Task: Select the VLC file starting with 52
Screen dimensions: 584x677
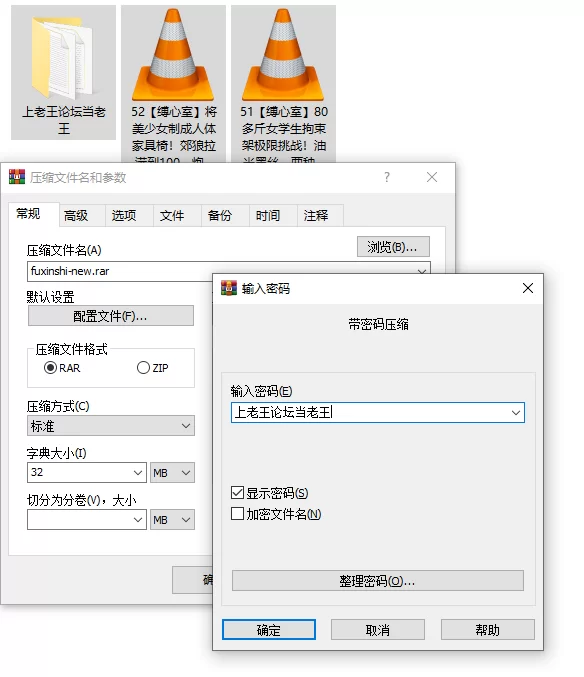Action: point(173,84)
